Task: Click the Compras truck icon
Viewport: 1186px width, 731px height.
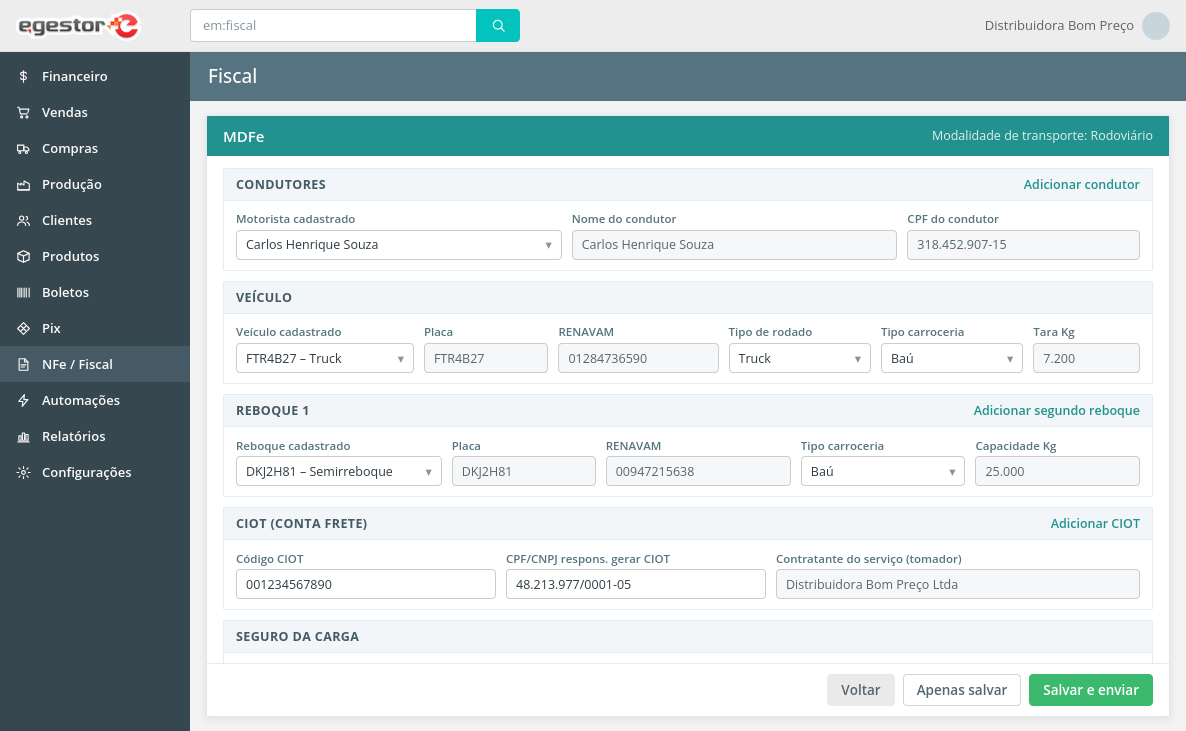Action: pyautogui.click(x=23, y=148)
